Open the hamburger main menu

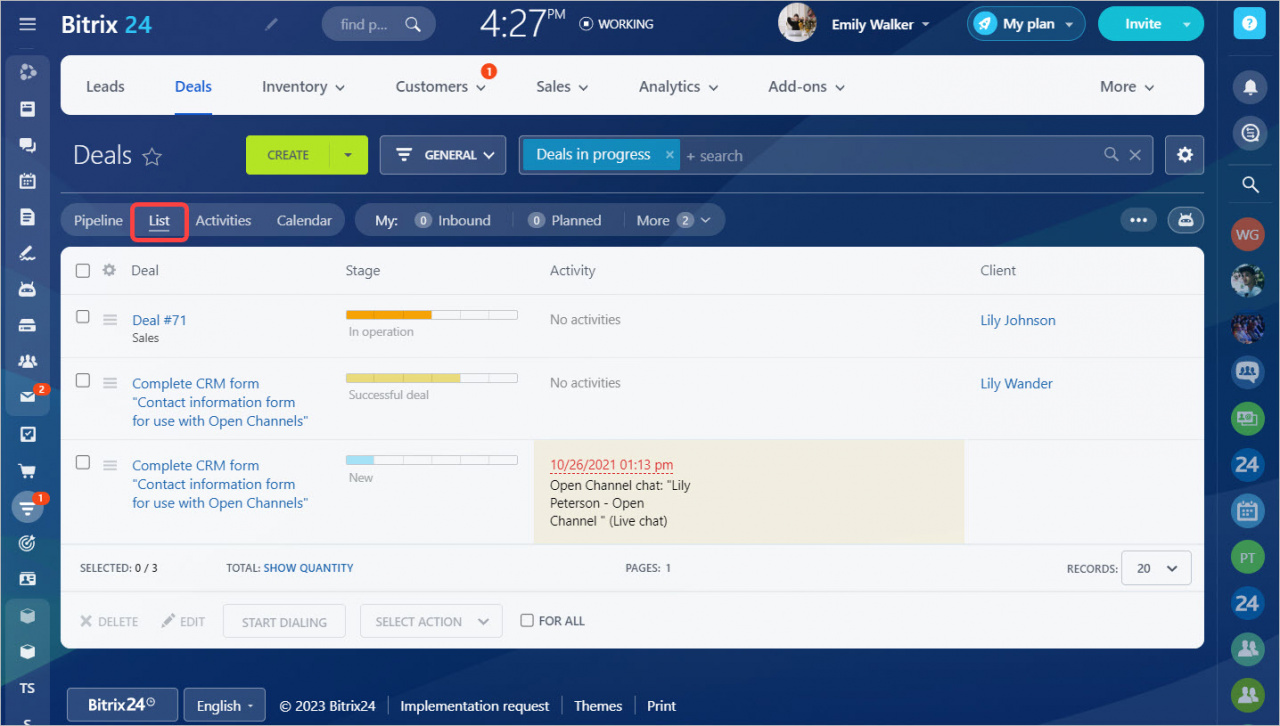pos(28,24)
